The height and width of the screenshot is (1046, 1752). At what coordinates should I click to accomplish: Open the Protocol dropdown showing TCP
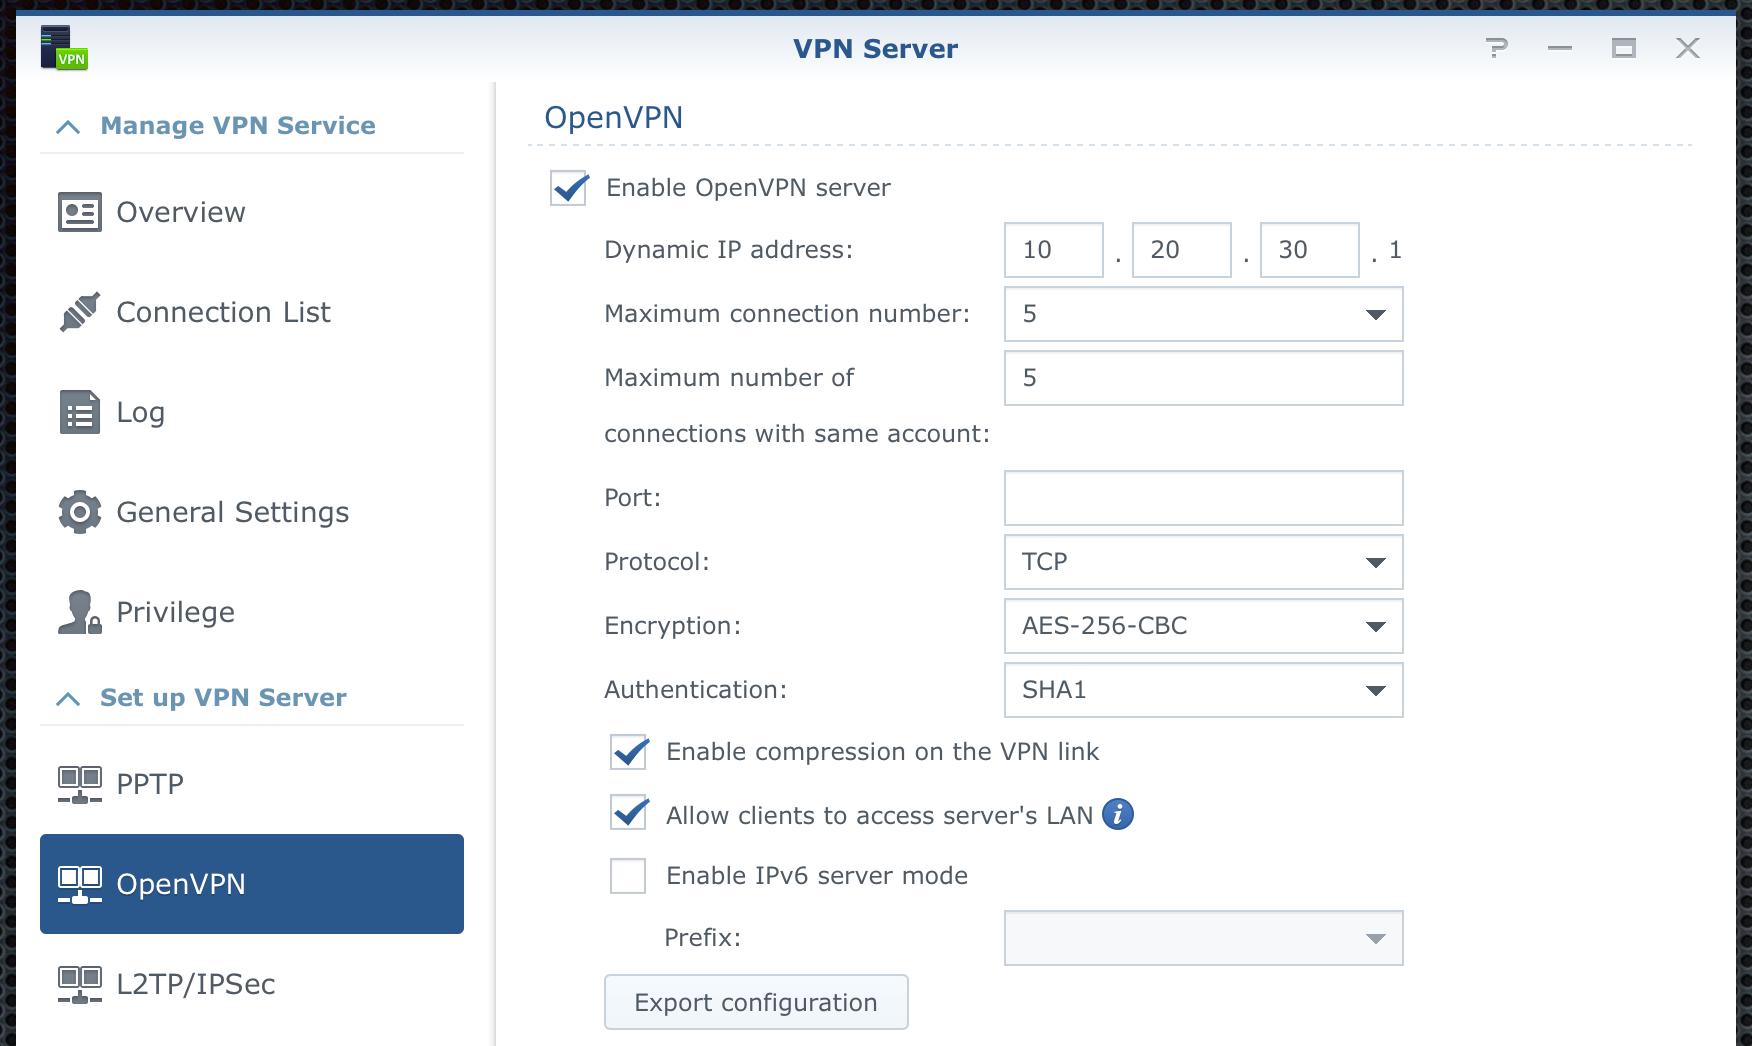point(1204,562)
